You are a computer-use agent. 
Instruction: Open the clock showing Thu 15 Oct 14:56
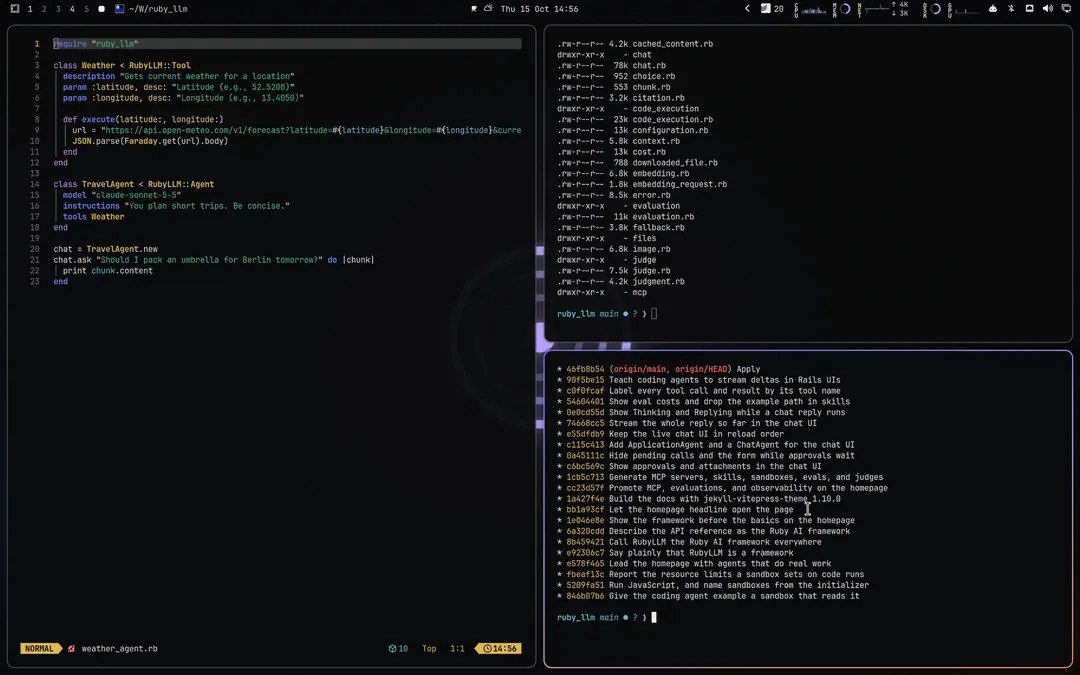click(x=539, y=9)
